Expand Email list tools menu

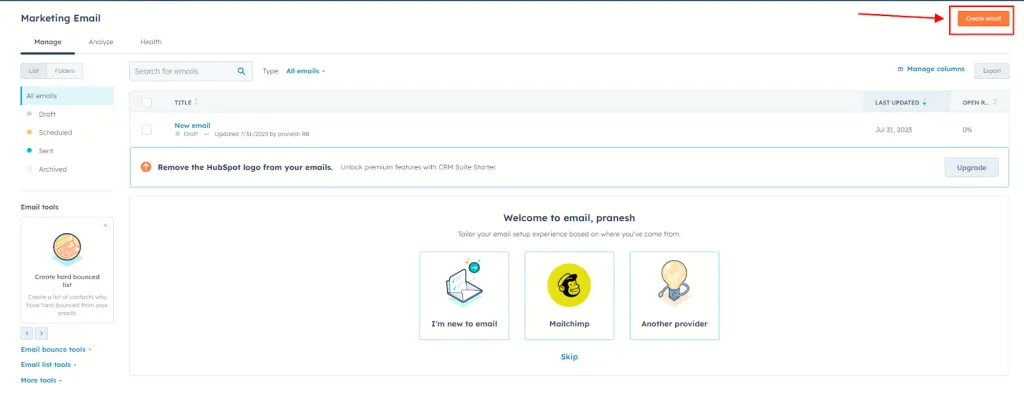(x=49, y=365)
